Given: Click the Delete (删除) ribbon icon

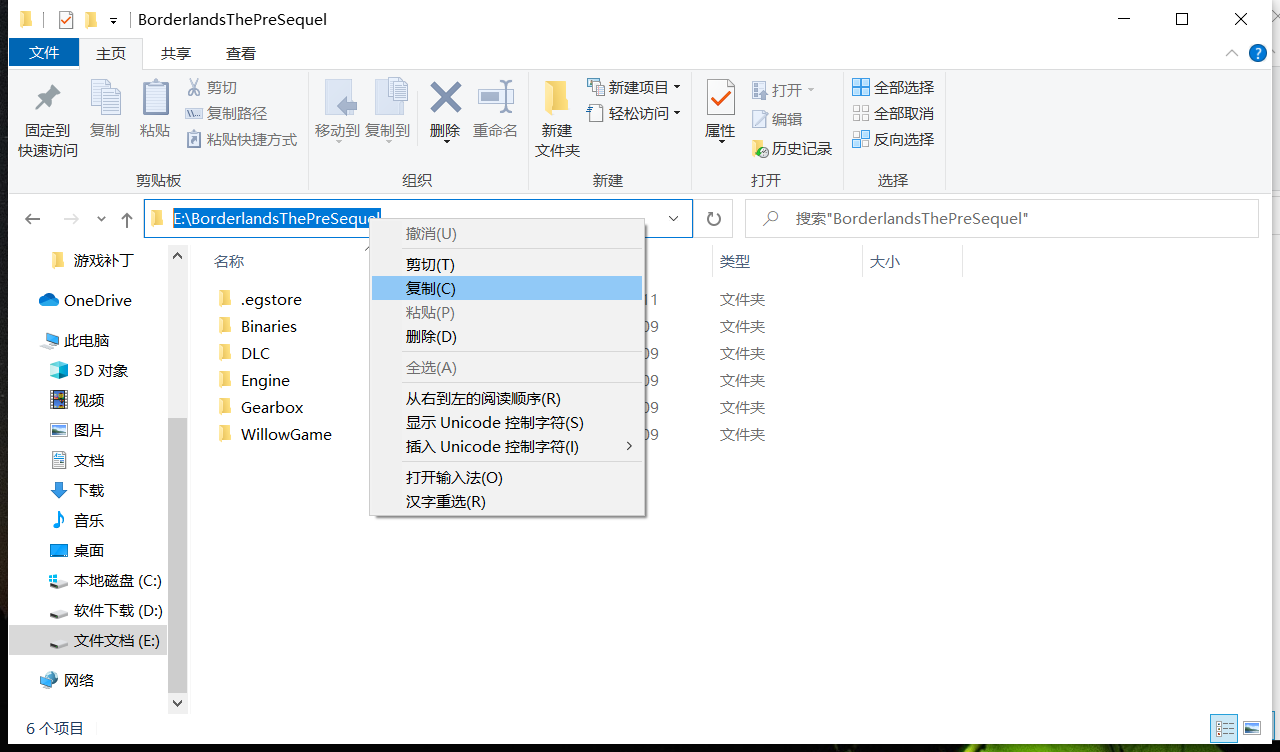Looking at the screenshot, I should click(445, 97).
